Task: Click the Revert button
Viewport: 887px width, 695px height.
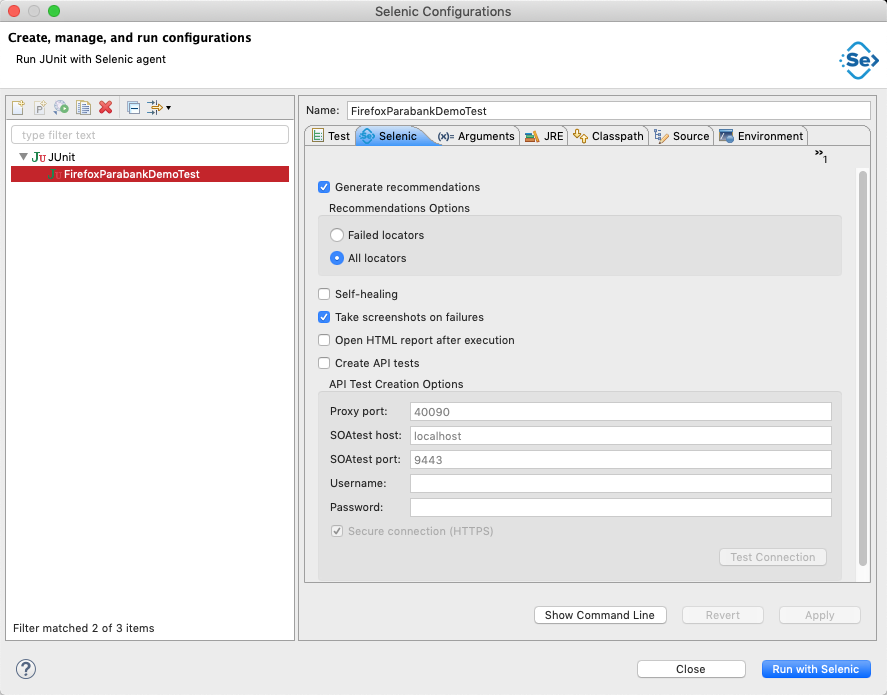Action: [x=722, y=615]
